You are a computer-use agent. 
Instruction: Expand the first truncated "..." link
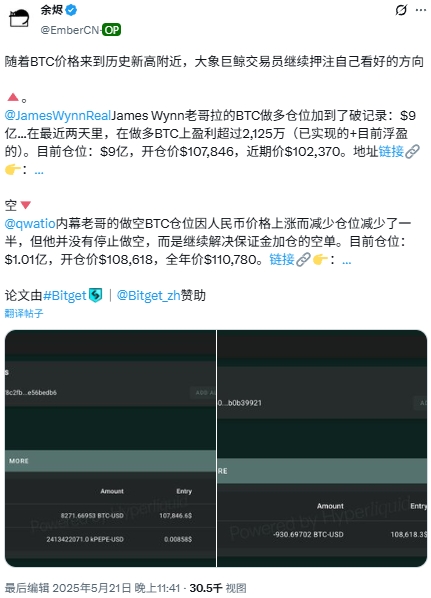pyautogui.click(x=39, y=170)
